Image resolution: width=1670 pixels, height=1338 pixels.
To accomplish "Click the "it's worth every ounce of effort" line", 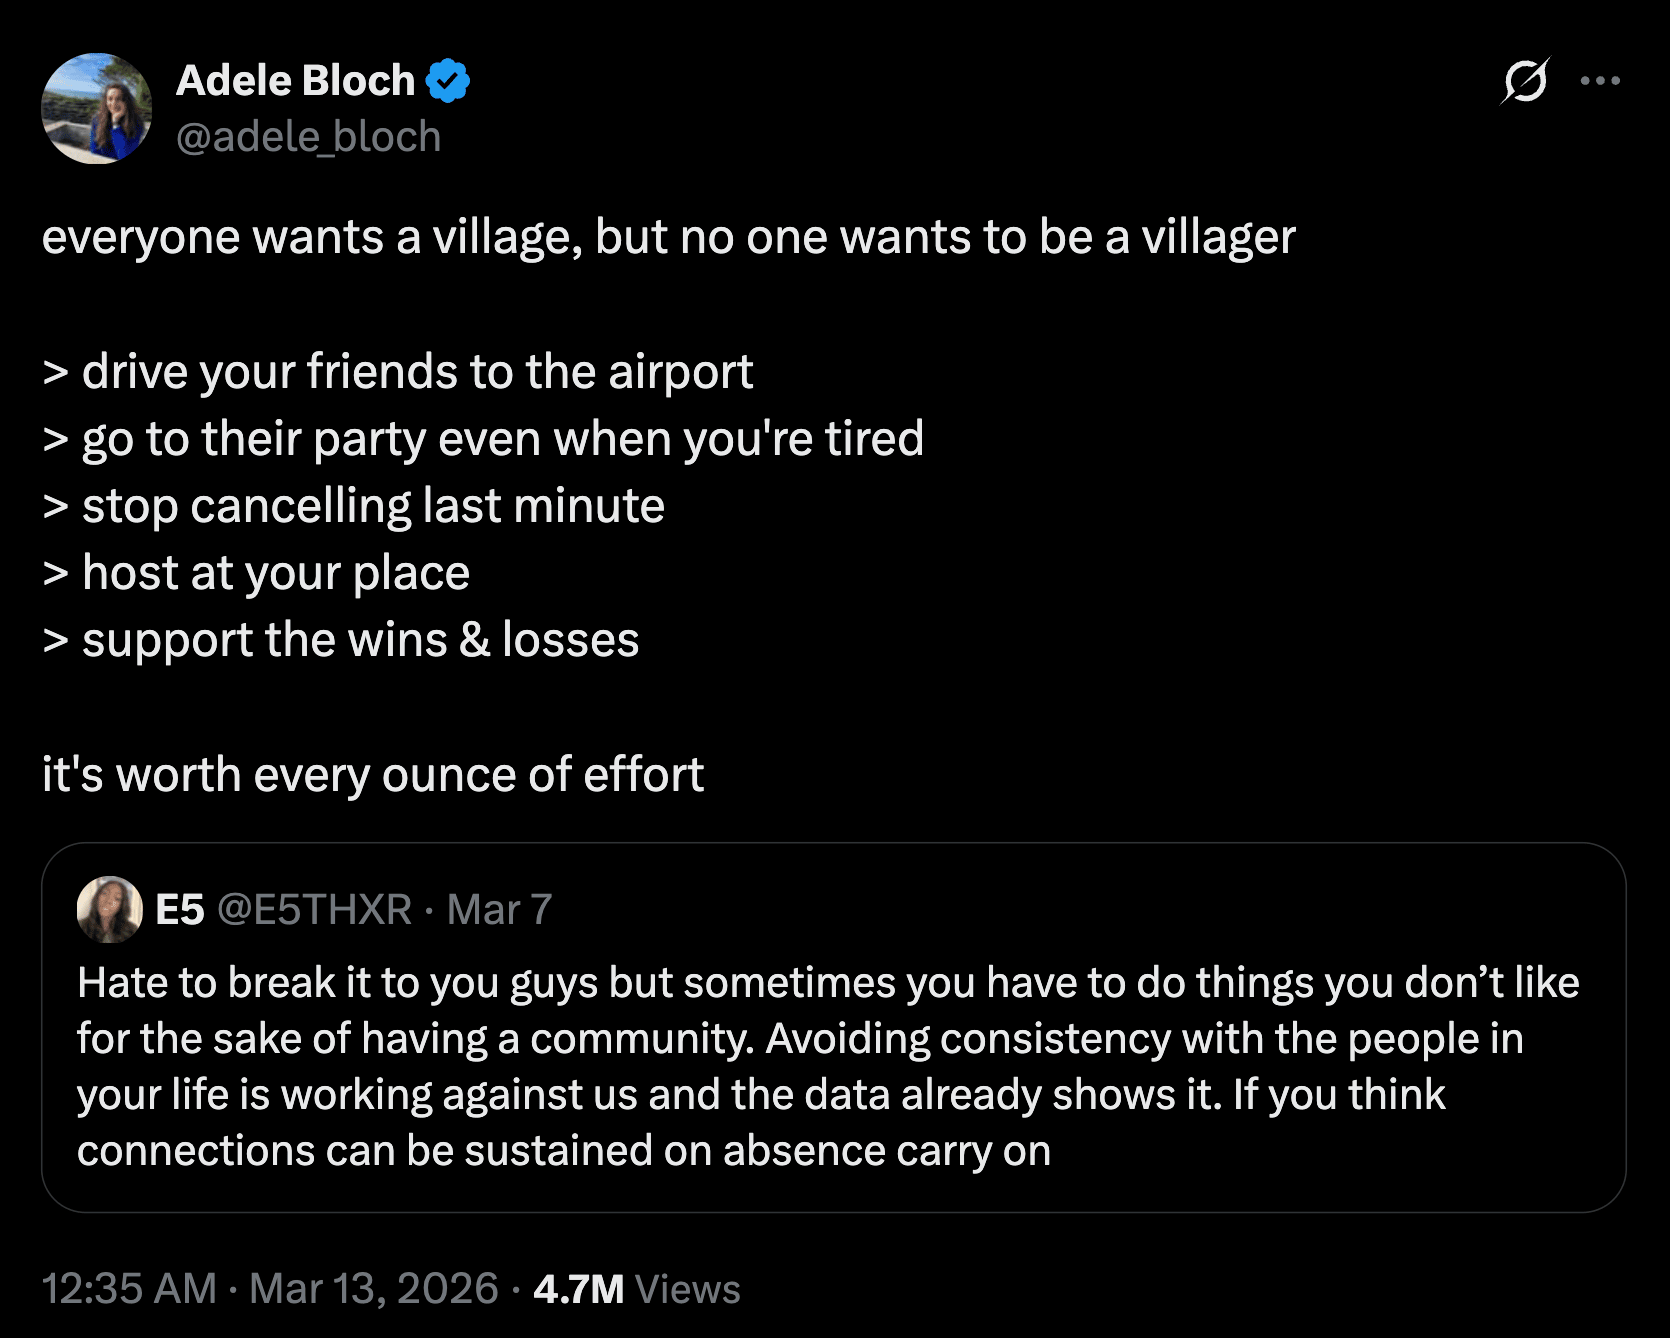I will 373,775.
